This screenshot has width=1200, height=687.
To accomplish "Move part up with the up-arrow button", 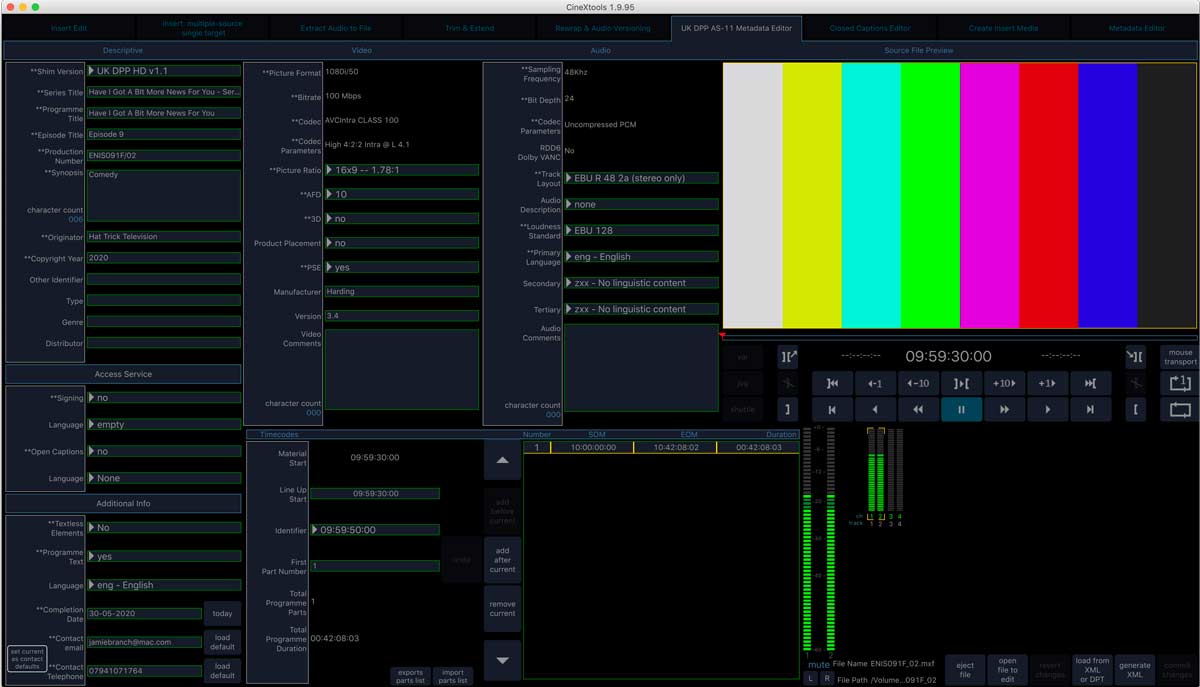I will coord(502,461).
